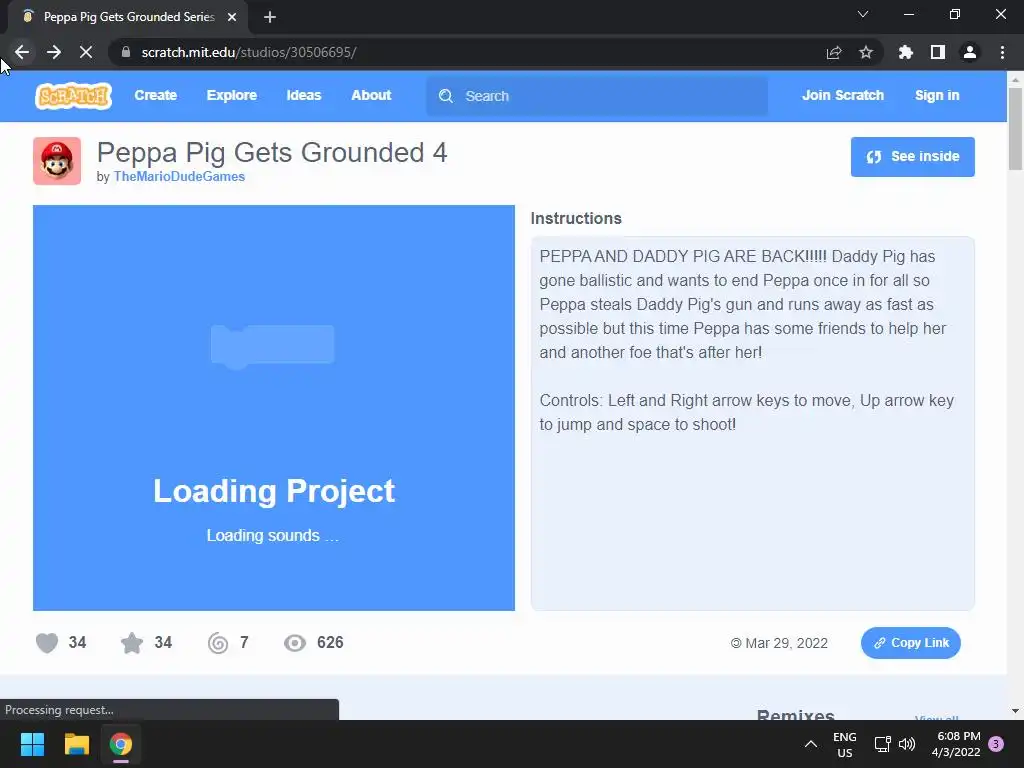Open the tab search chevron
This screenshot has height=768, width=1024.
pyautogui.click(x=863, y=14)
